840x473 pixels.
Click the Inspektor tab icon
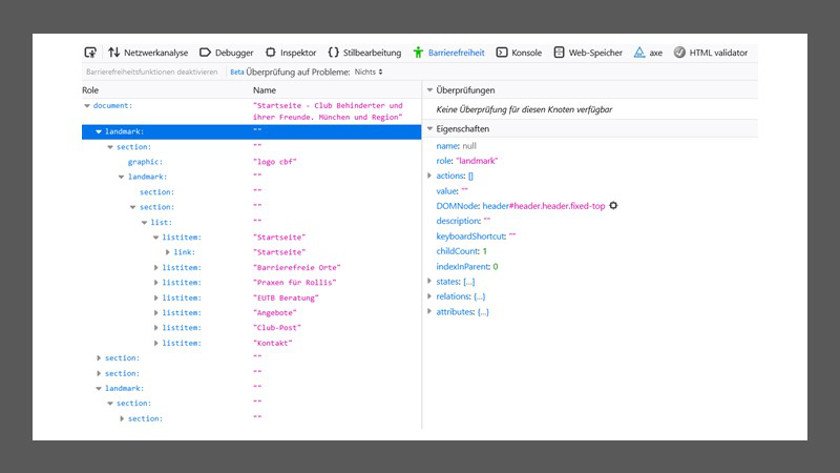(x=271, y=52)
